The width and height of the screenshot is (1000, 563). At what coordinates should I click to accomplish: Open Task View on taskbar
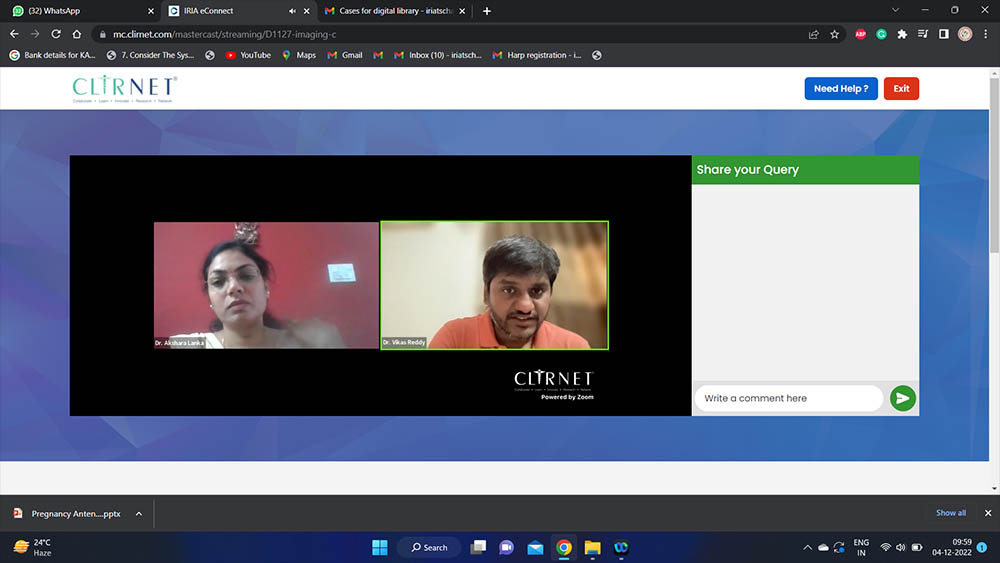478,548
